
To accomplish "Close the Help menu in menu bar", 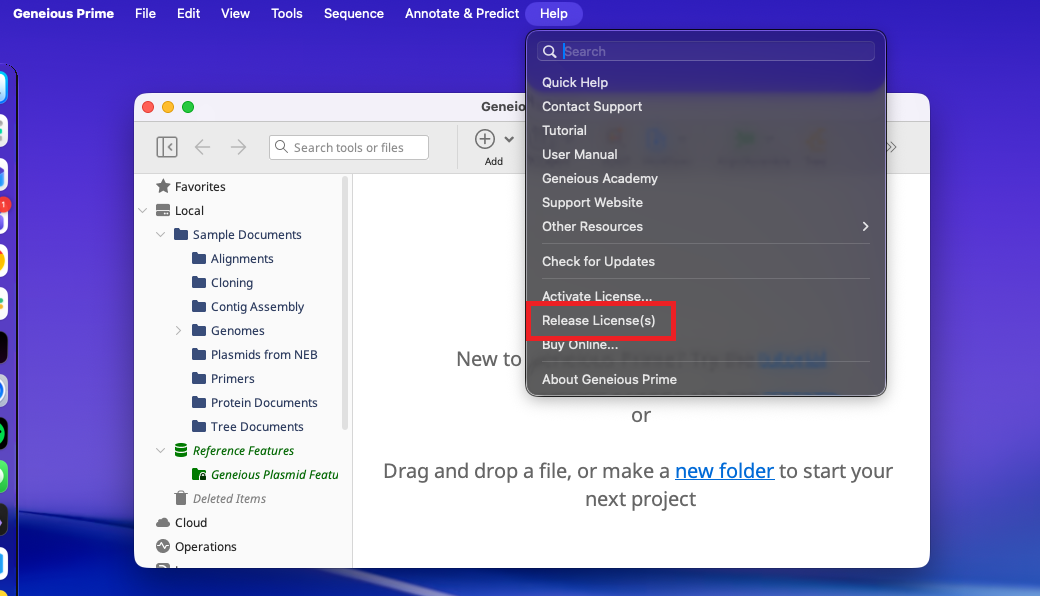I will (554, 13).
